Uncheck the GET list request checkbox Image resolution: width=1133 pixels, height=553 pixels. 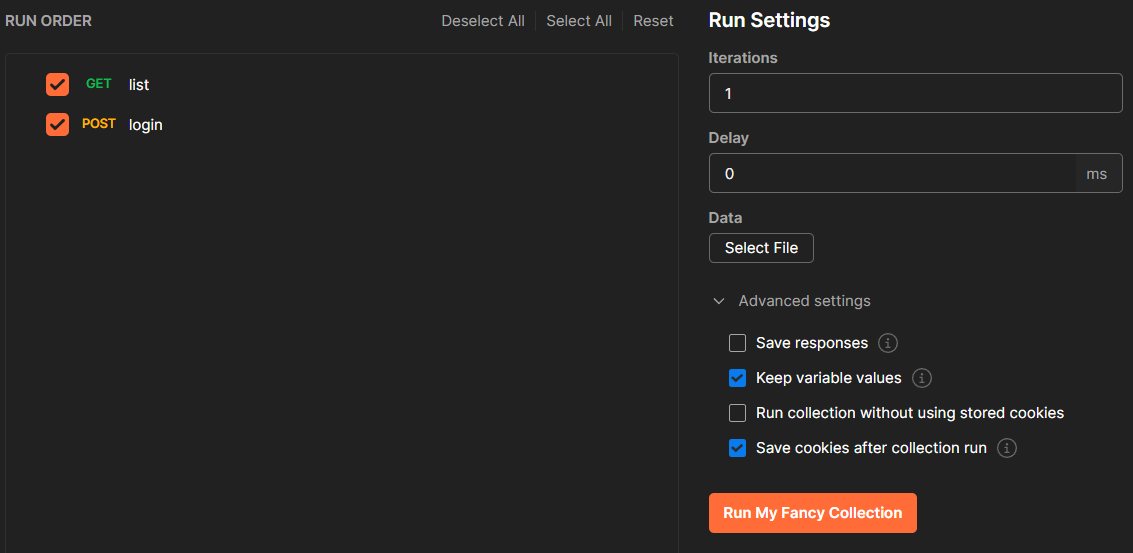(57, 85)
